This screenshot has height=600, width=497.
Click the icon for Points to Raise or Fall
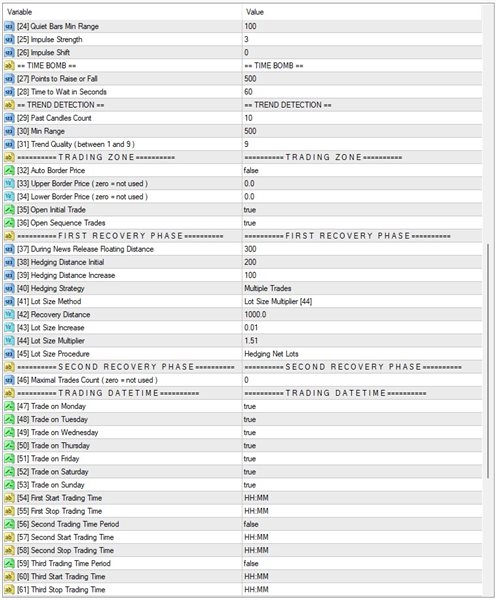[x=9, y=79]
